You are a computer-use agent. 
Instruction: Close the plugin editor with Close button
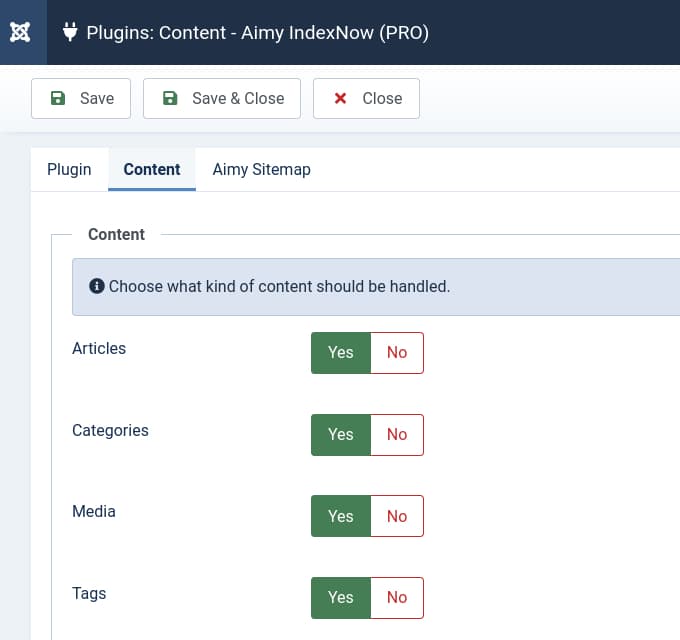click(x=366, y=98)
